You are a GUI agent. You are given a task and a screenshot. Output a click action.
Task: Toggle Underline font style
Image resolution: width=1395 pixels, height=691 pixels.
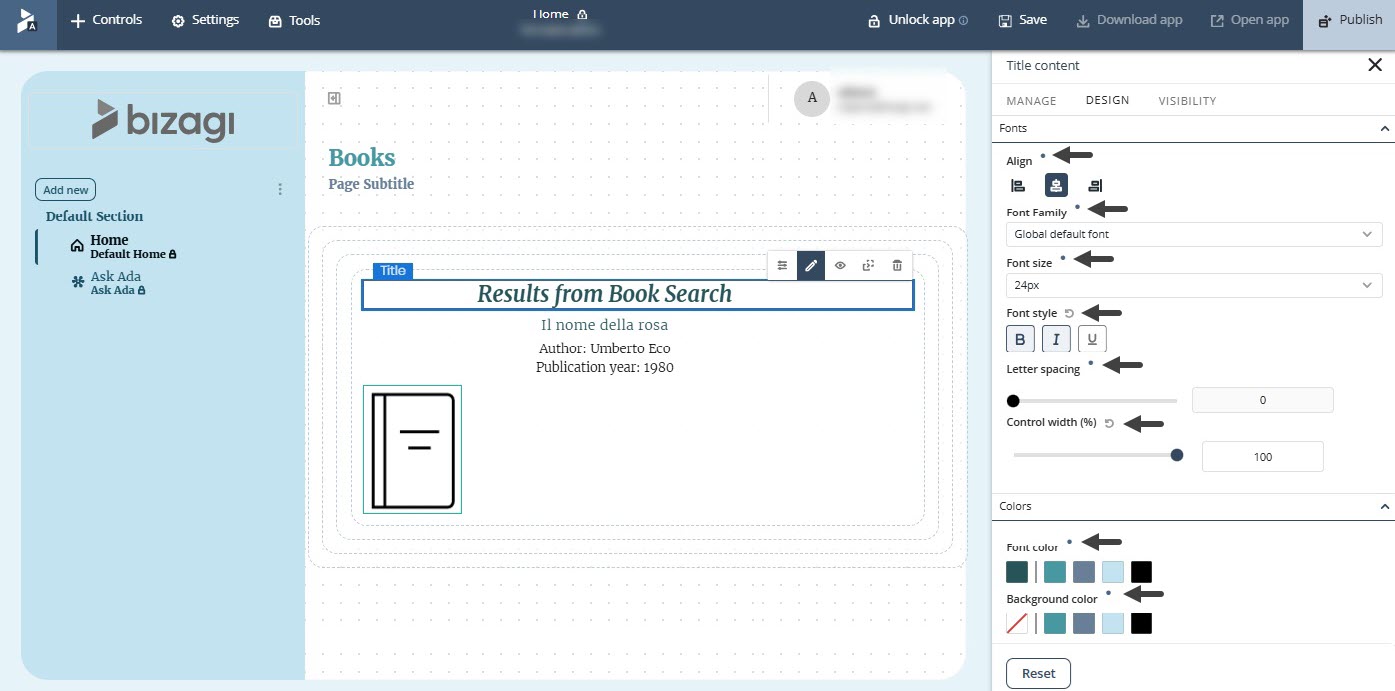(x=1092, y=339)
